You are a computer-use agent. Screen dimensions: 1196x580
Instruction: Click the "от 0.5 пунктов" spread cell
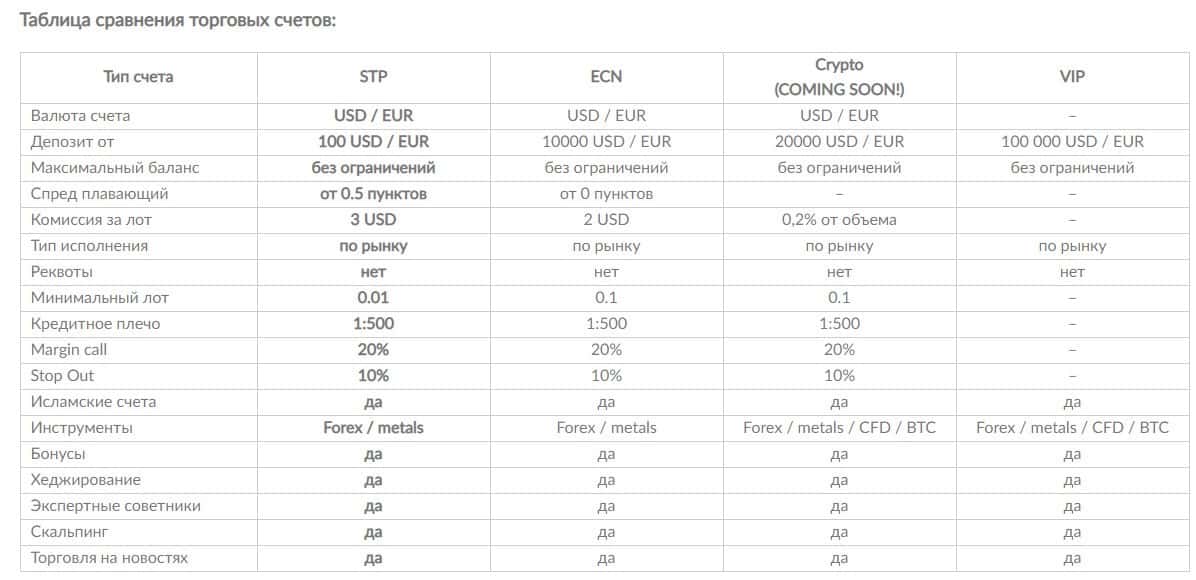pos(373,194)
